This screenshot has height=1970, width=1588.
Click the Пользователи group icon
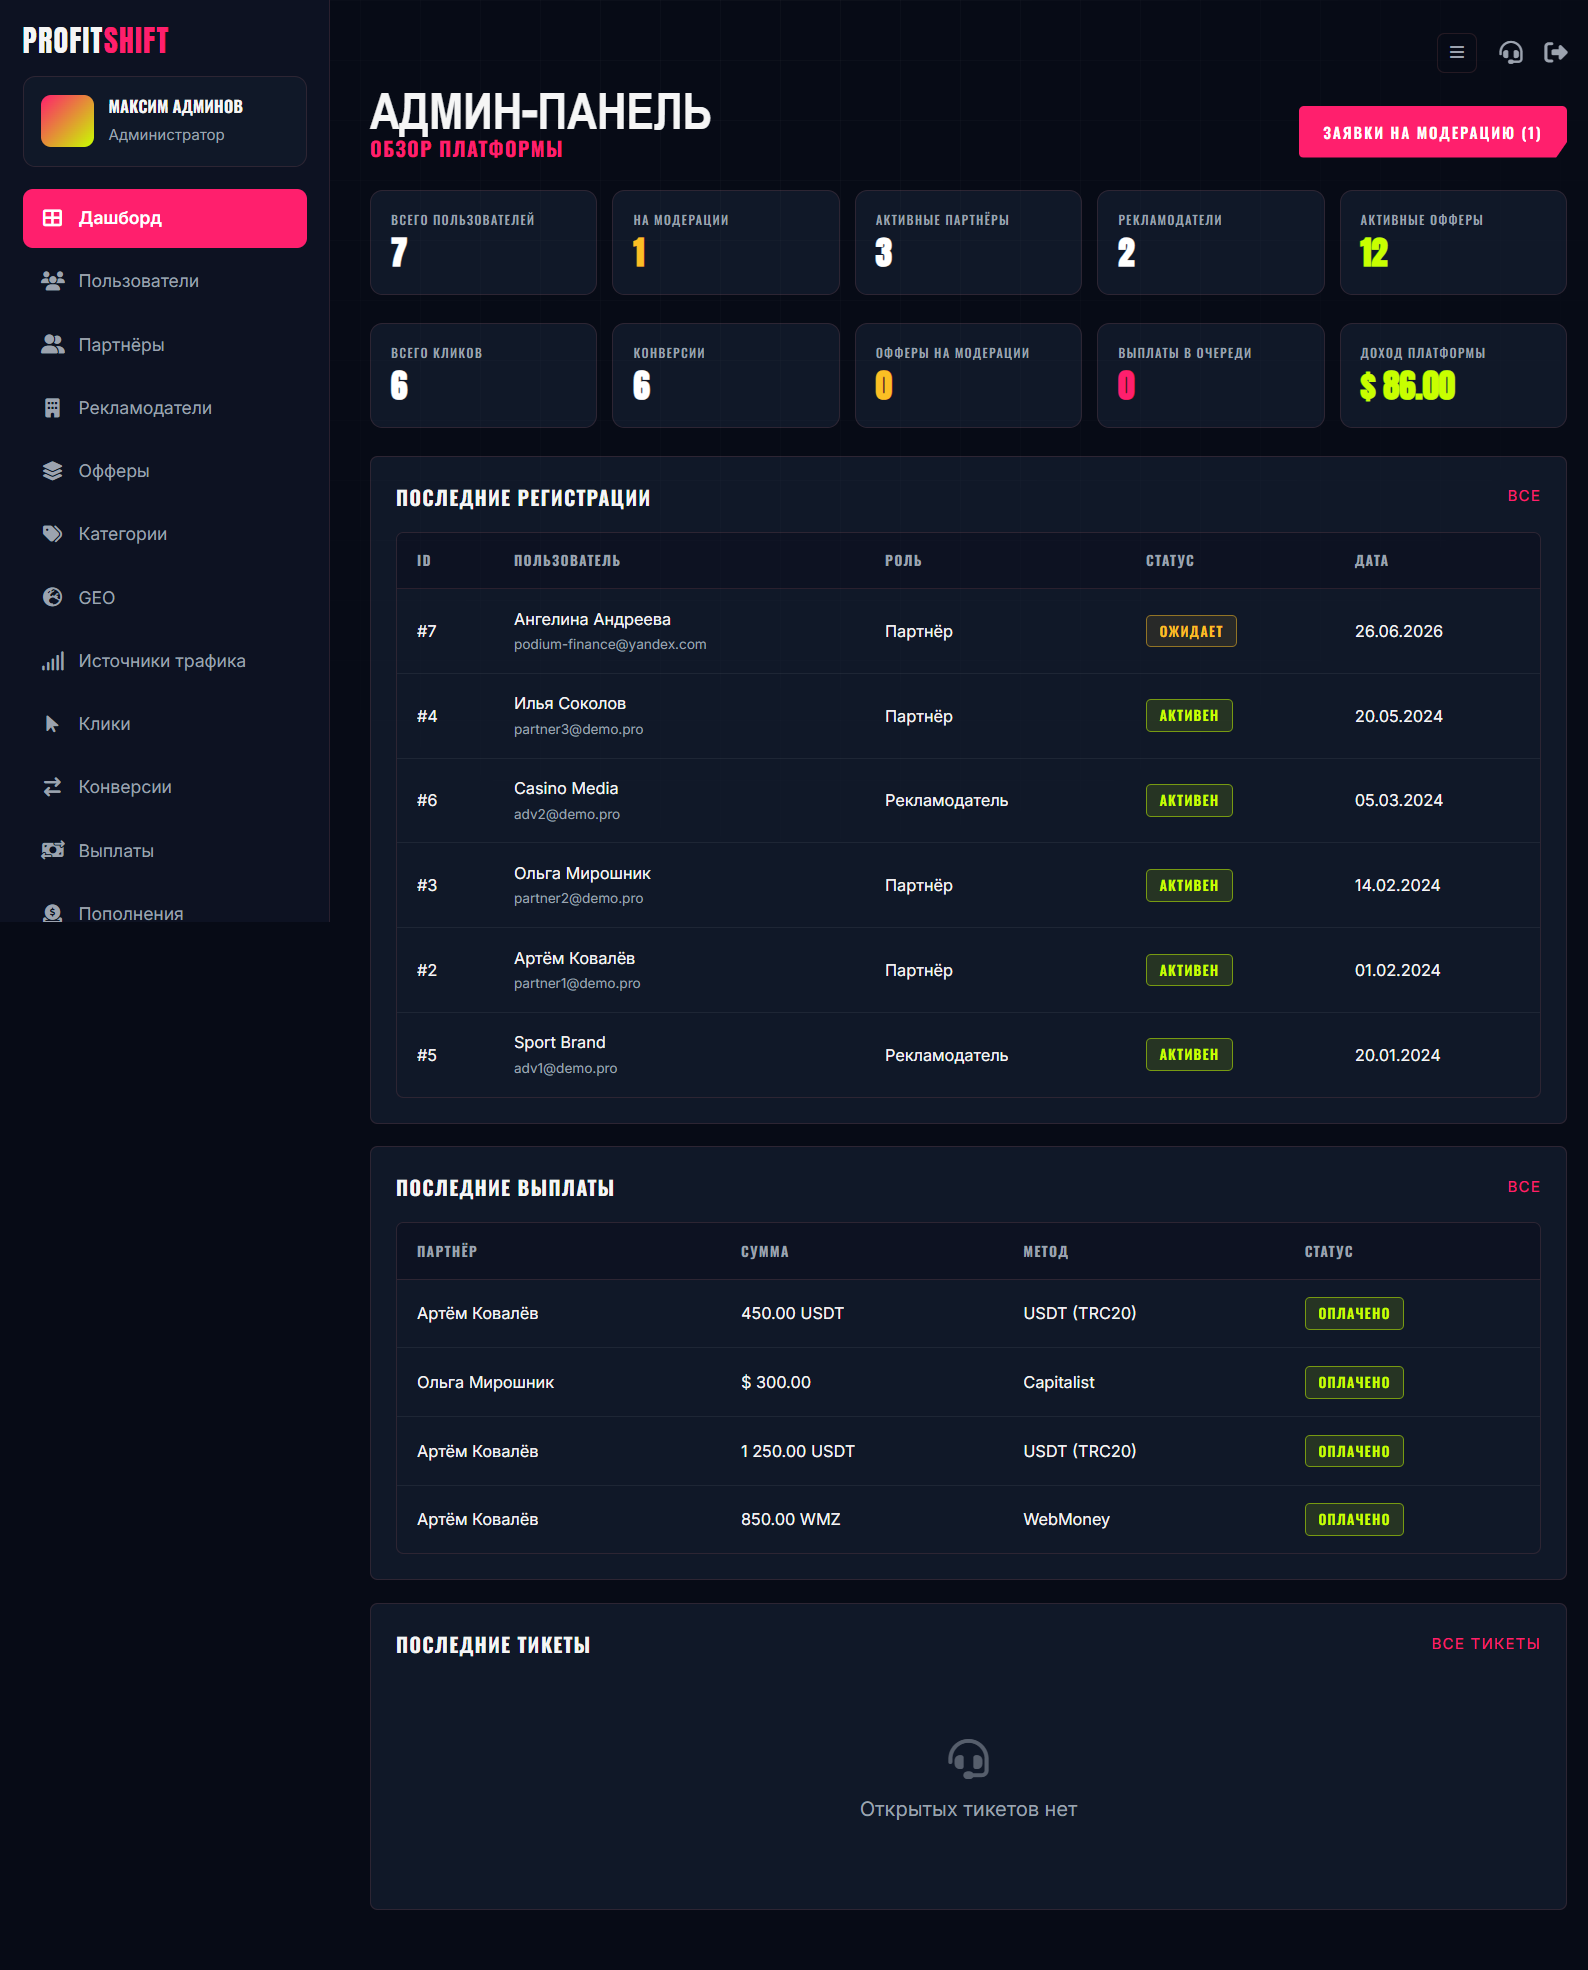click(53, 281)
